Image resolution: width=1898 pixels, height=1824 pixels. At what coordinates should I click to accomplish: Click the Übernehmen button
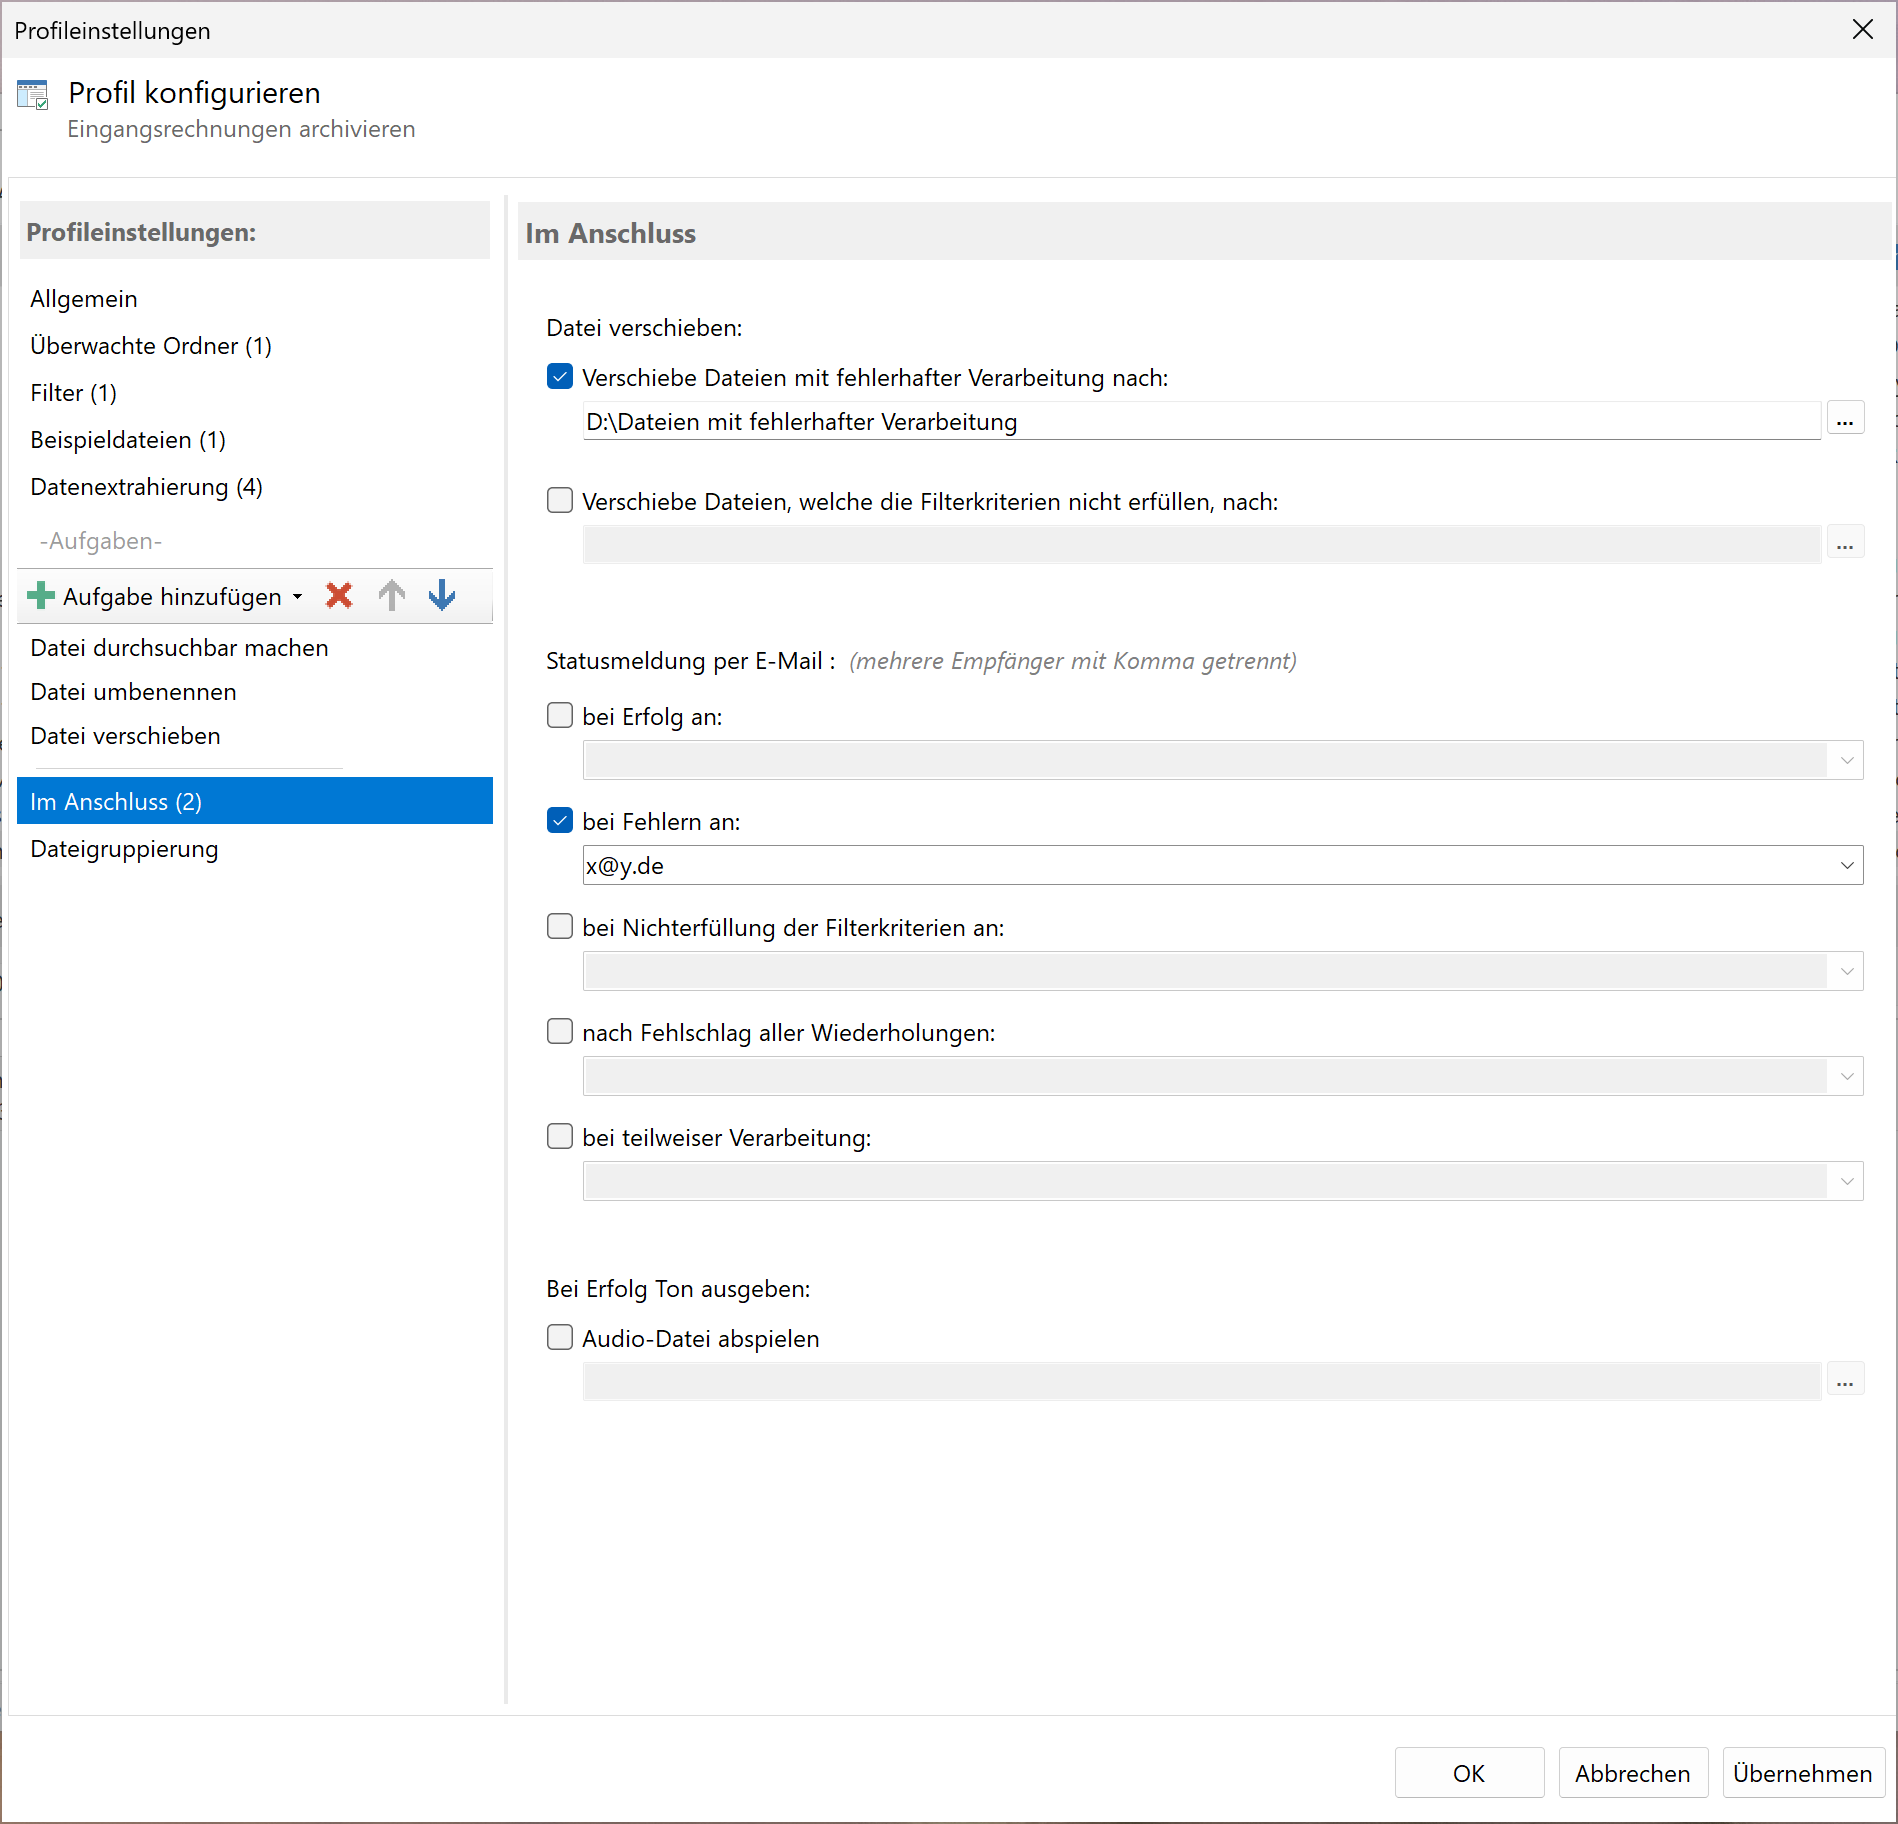(1802, 1773)
